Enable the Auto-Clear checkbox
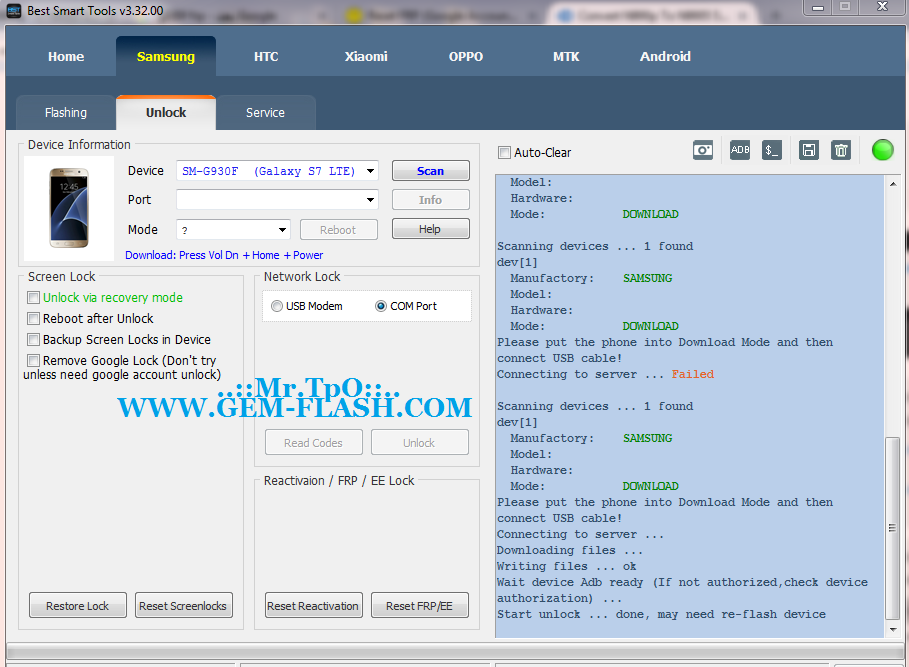 pos(504,152)
